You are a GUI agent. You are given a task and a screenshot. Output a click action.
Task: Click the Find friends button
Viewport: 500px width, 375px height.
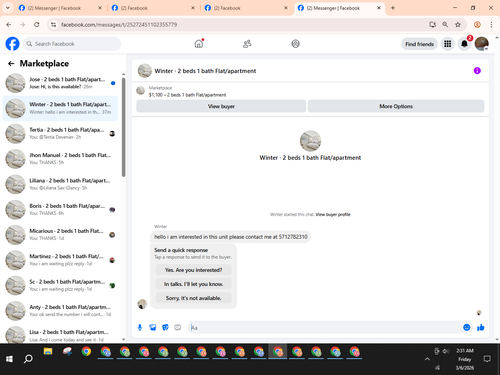(419, 44)
